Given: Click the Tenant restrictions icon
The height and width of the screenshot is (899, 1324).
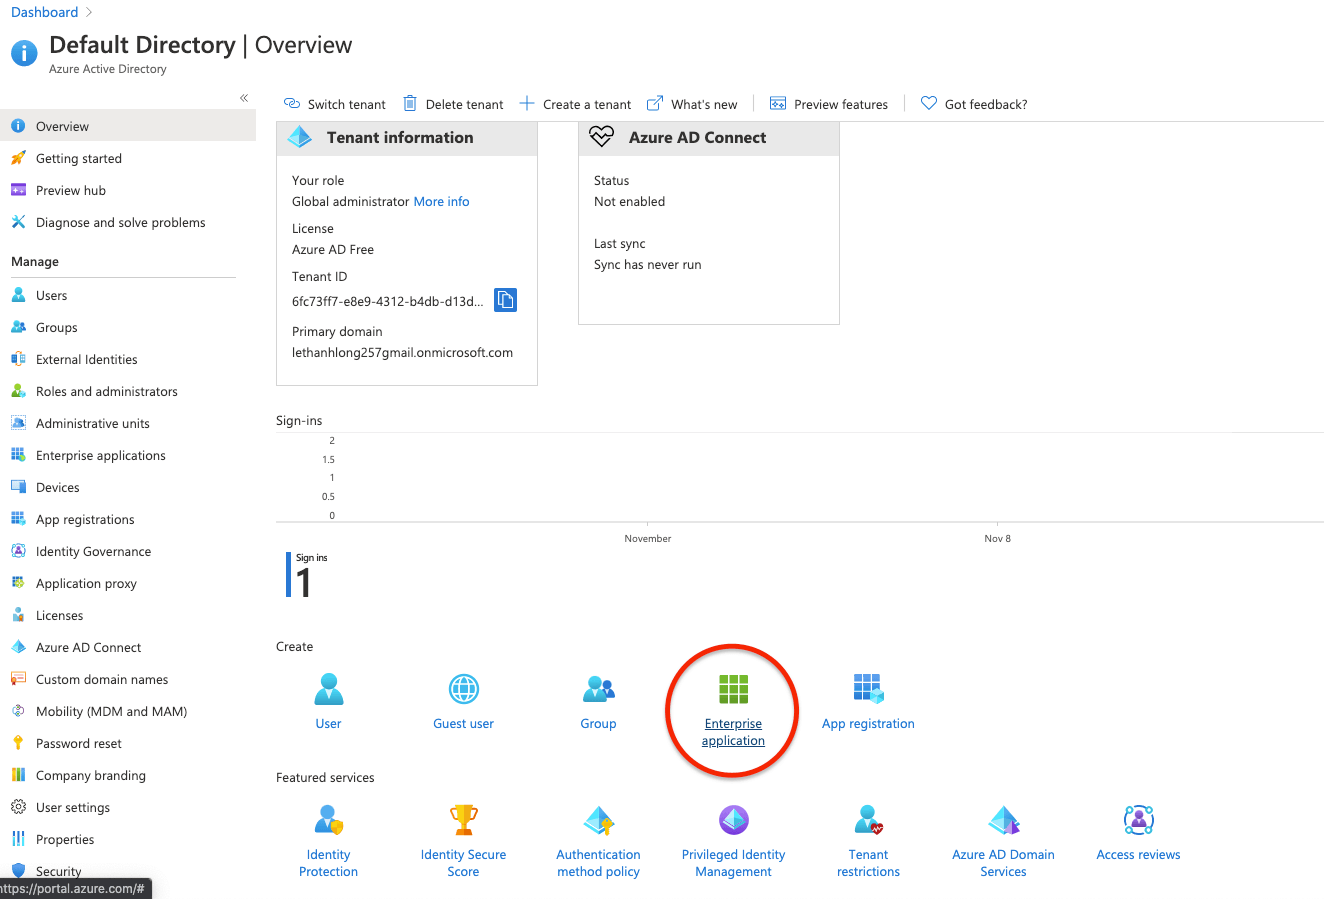Looking at the screenshot, I should pyautogui.click(x=869, y=820).
